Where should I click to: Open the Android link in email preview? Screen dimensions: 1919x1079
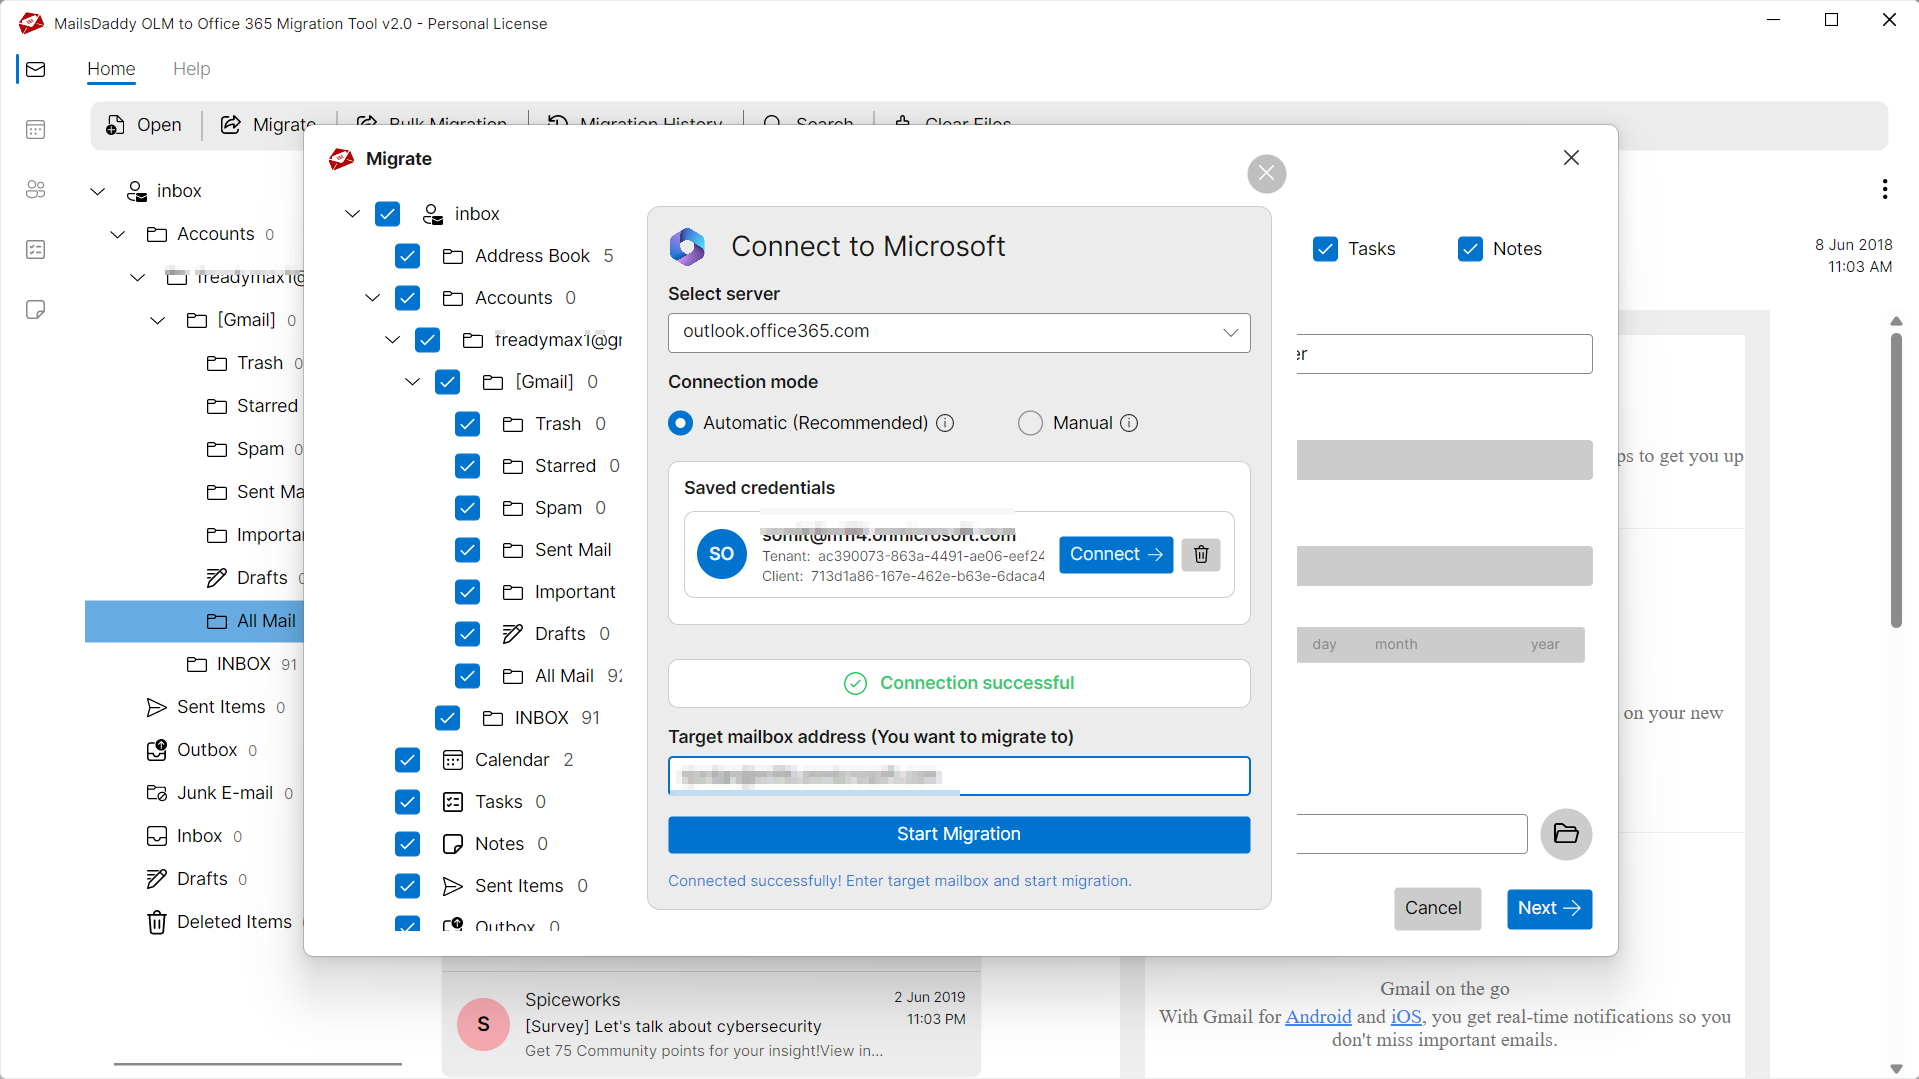1318,1017
